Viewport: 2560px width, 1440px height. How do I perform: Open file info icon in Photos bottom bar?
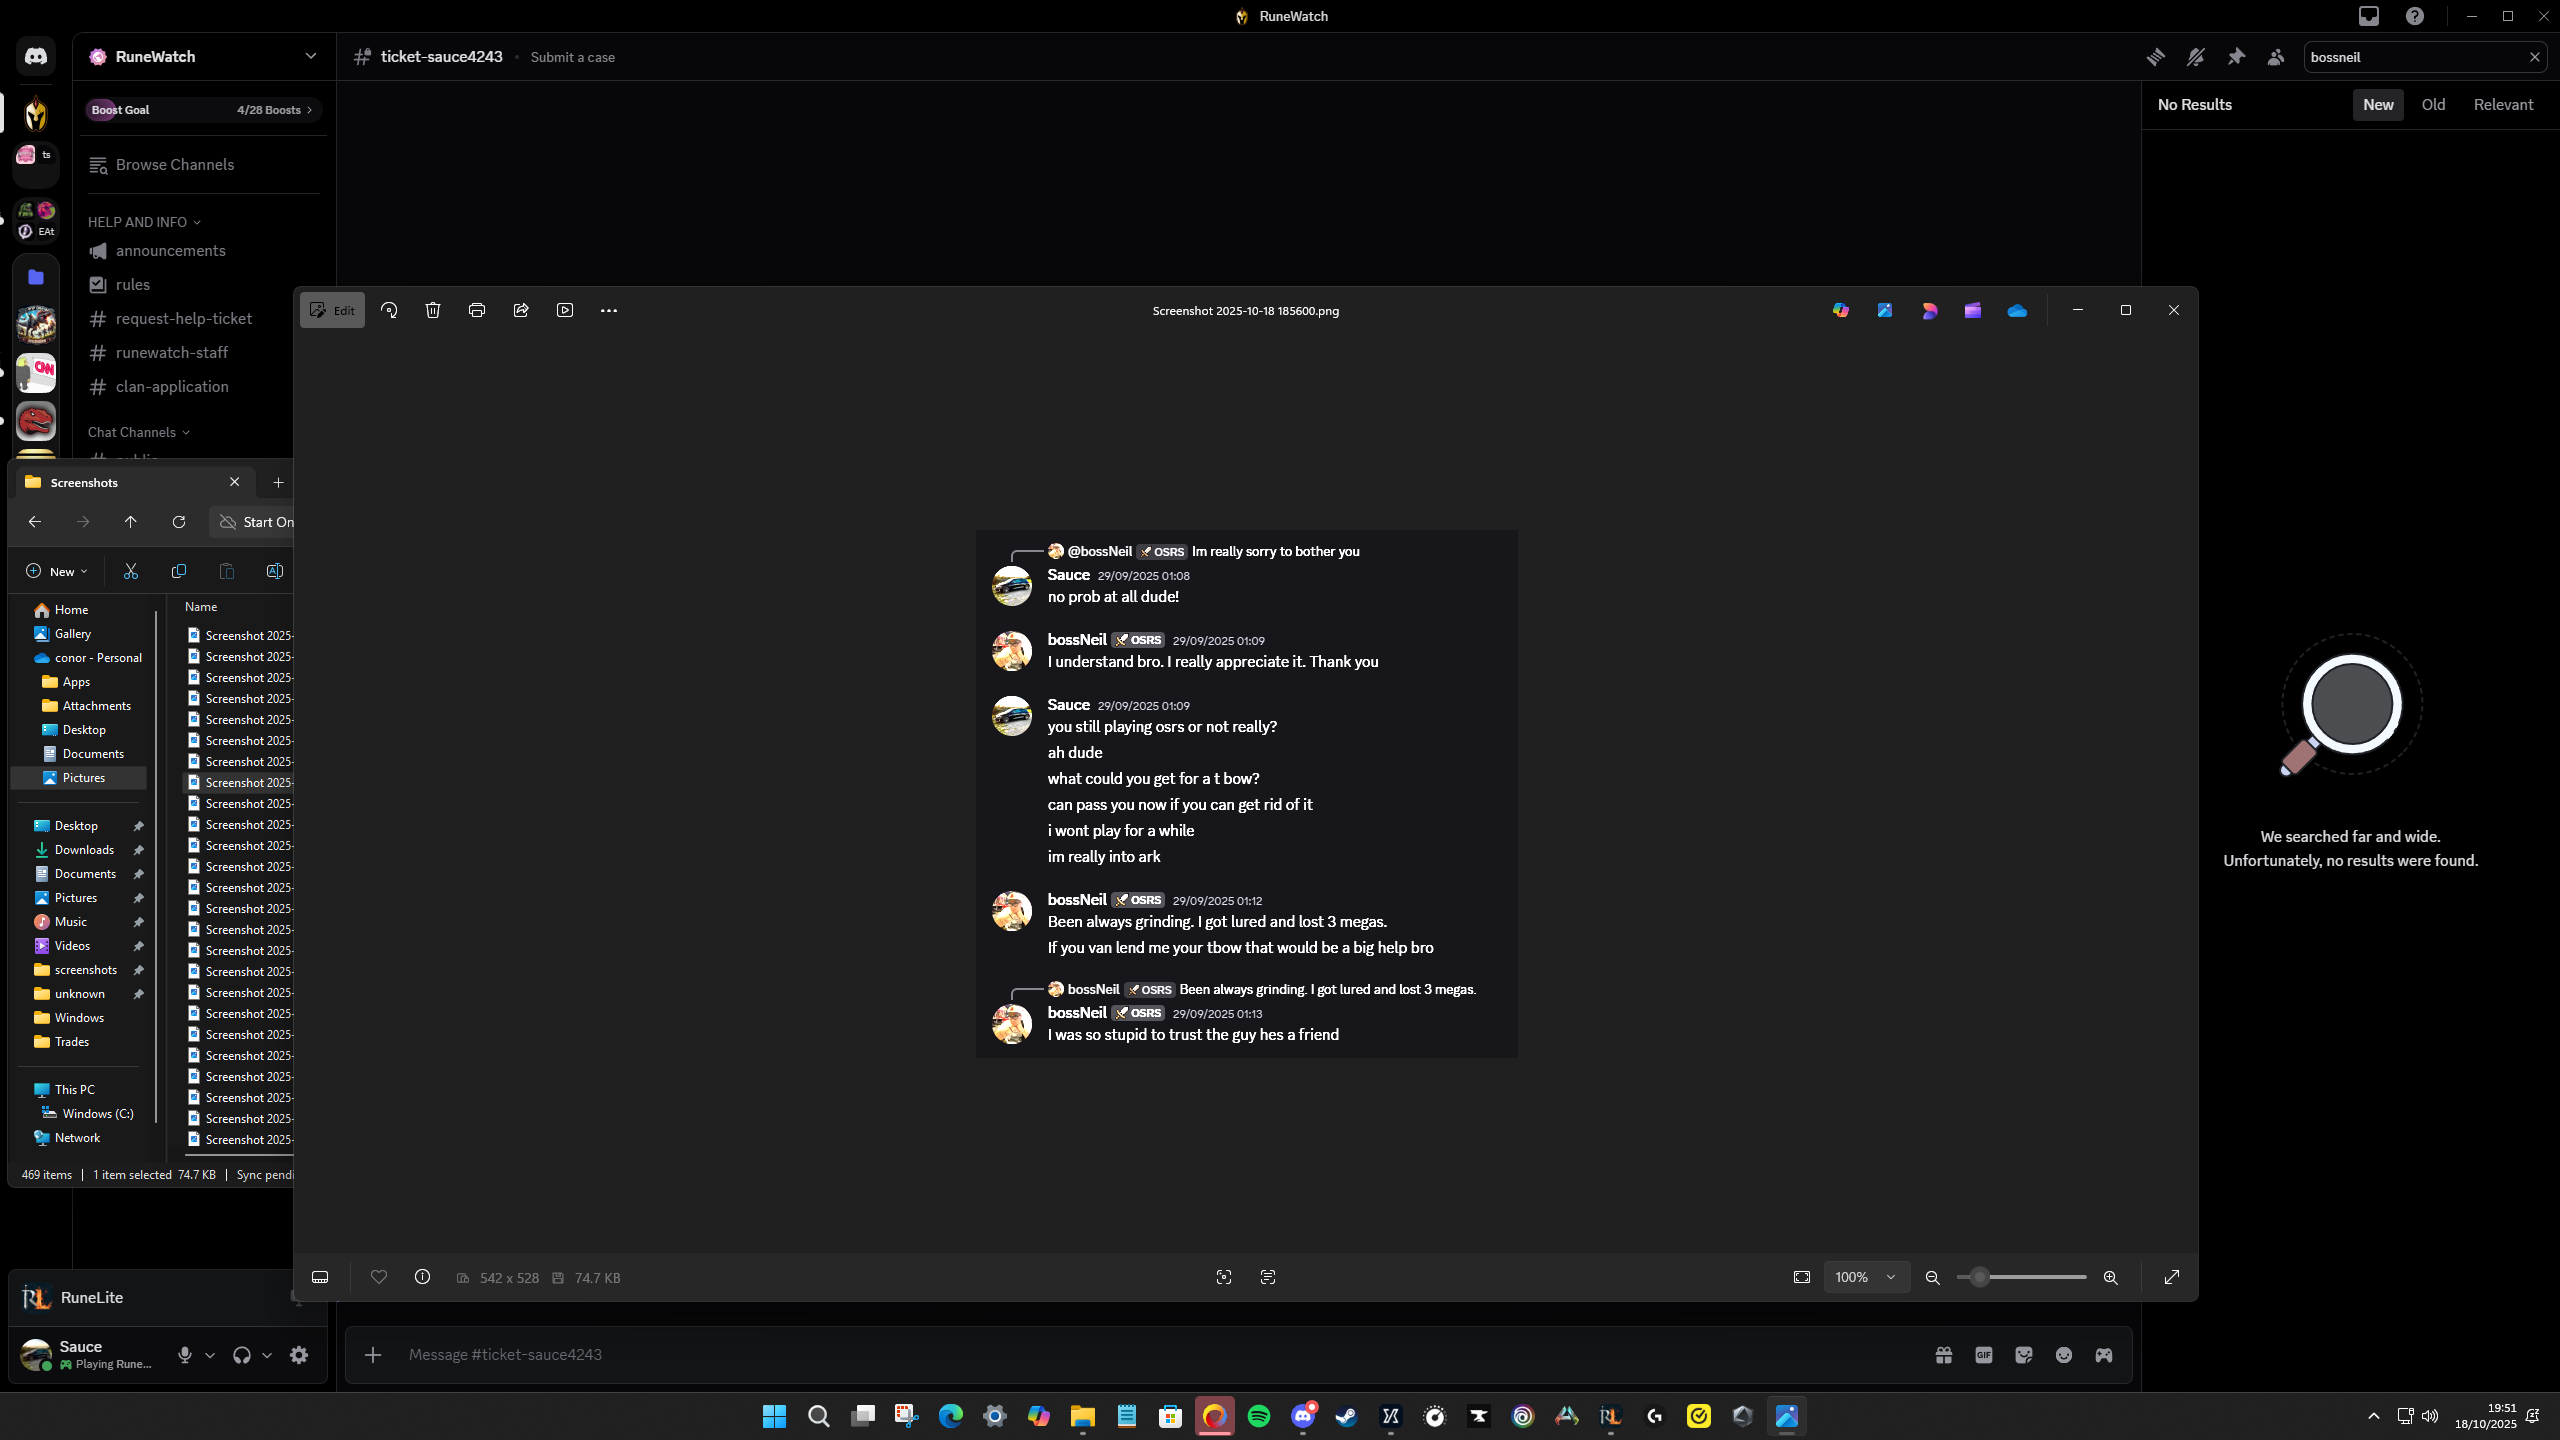[x=422, y=1277]
